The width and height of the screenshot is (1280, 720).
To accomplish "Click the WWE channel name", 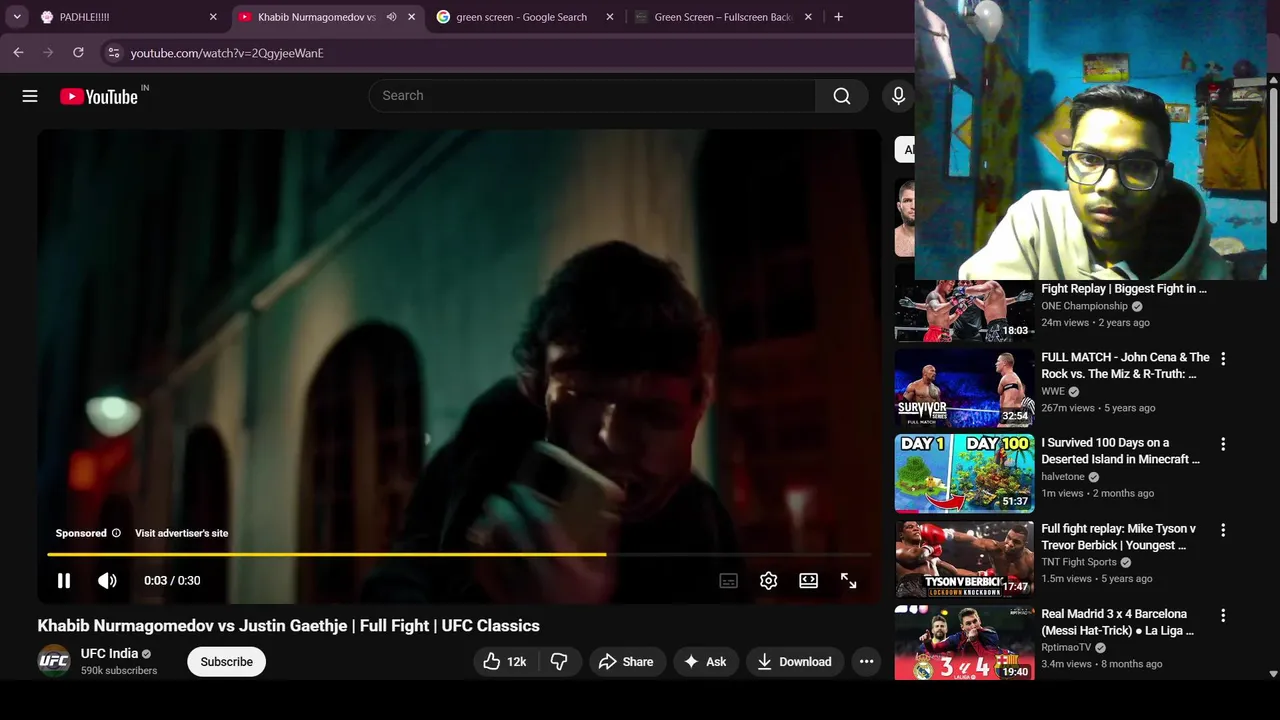I will coord(1053,391).
